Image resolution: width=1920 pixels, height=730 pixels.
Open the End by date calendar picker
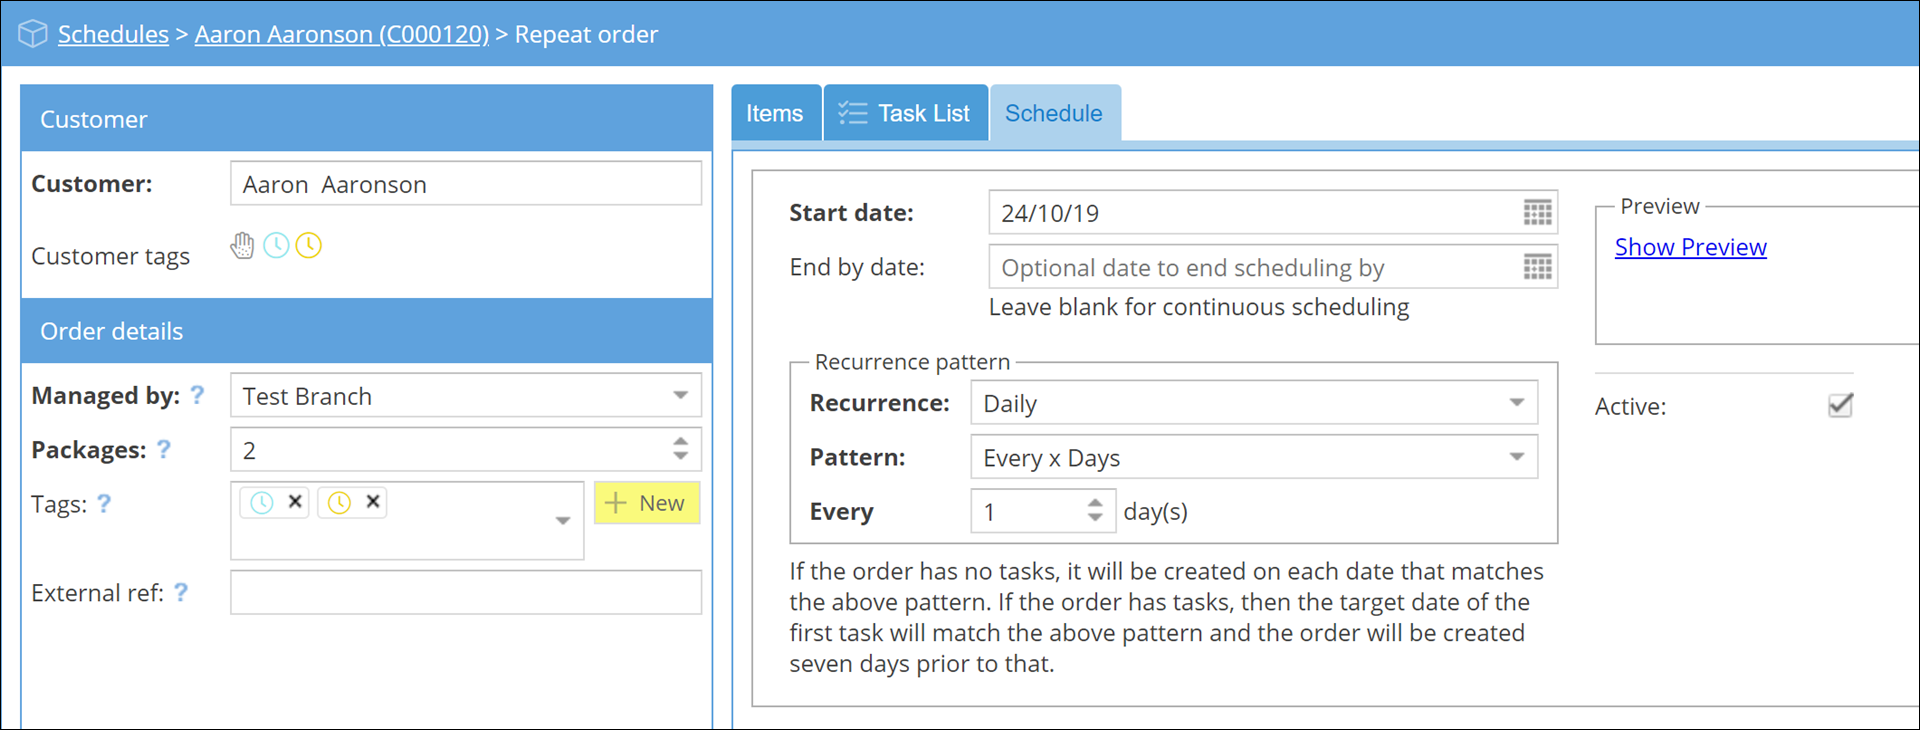pyautogui.click(x=1537, y=267)
